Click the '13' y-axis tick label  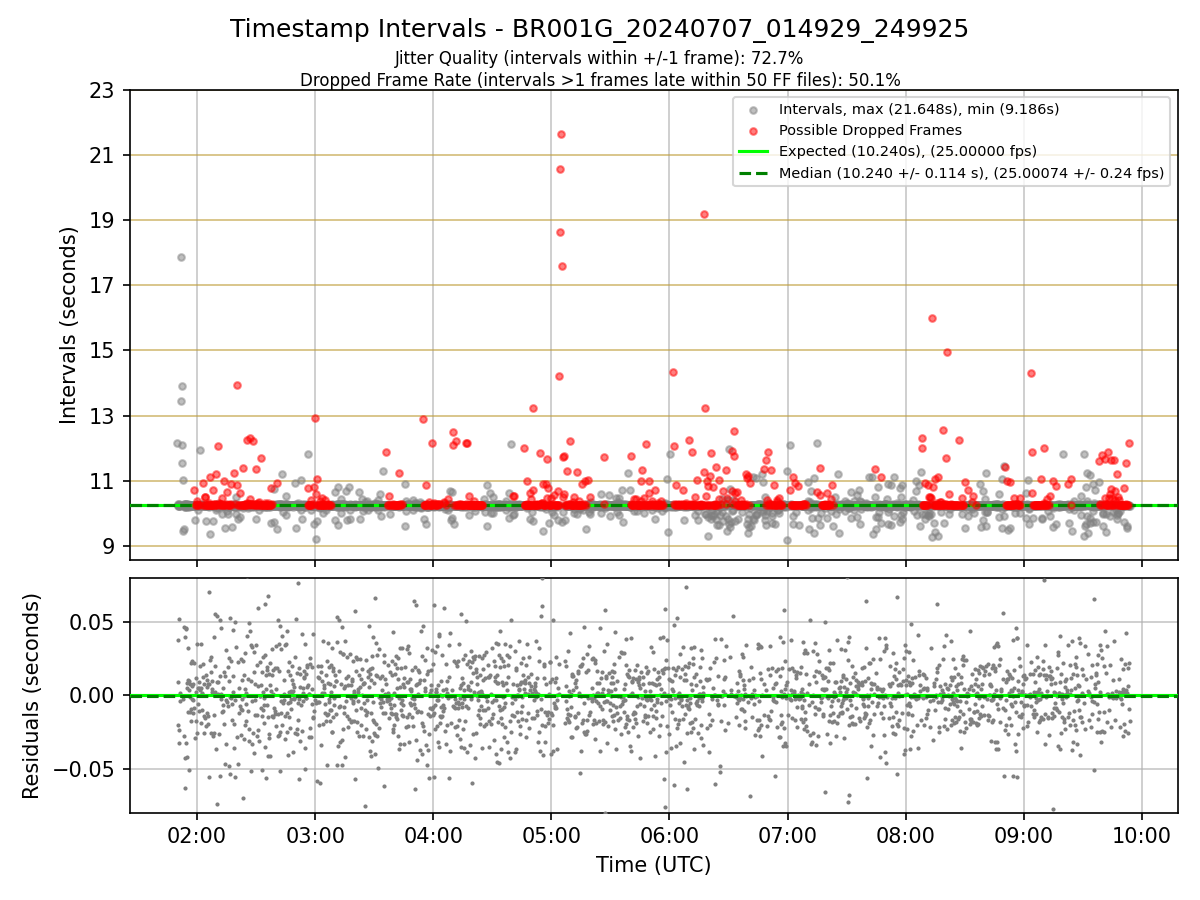click(x=103, y=416)
